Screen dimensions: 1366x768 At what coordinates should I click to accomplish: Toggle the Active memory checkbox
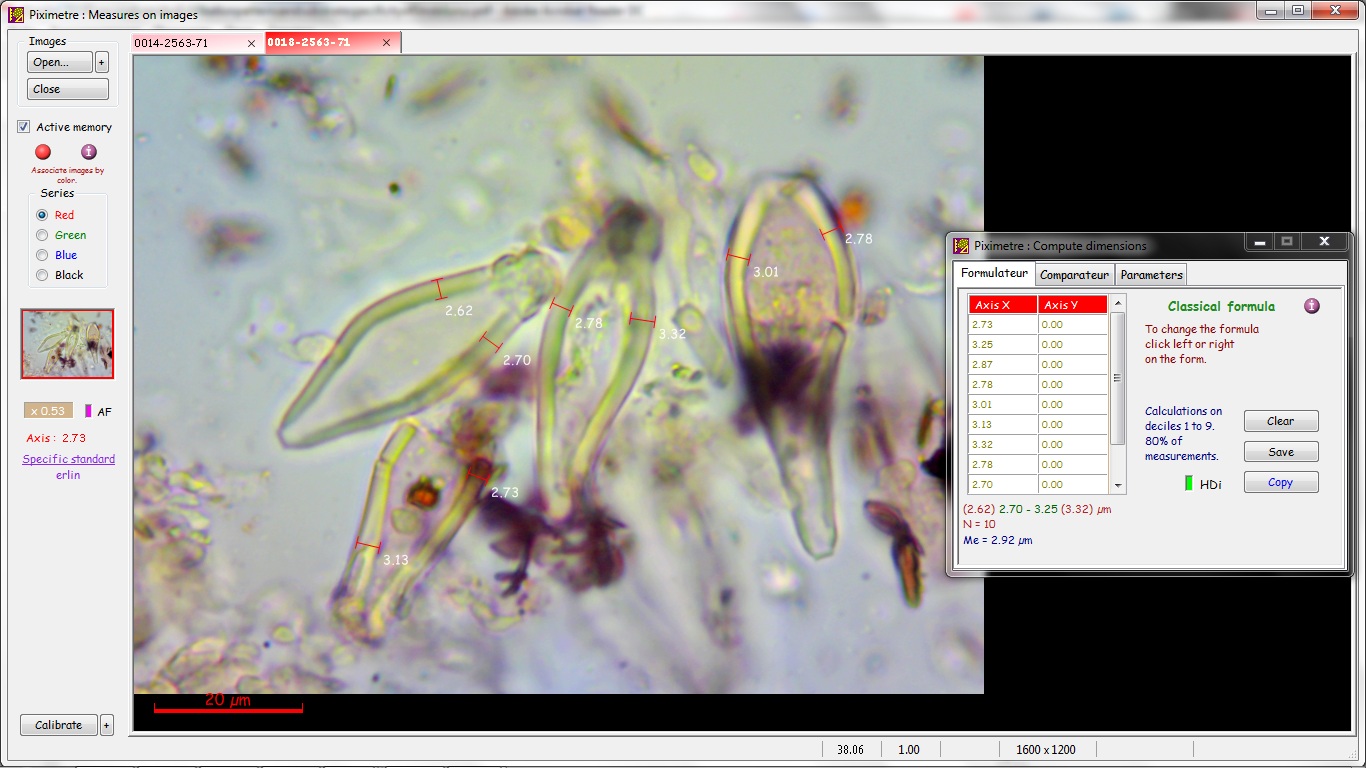pos(24,127)
